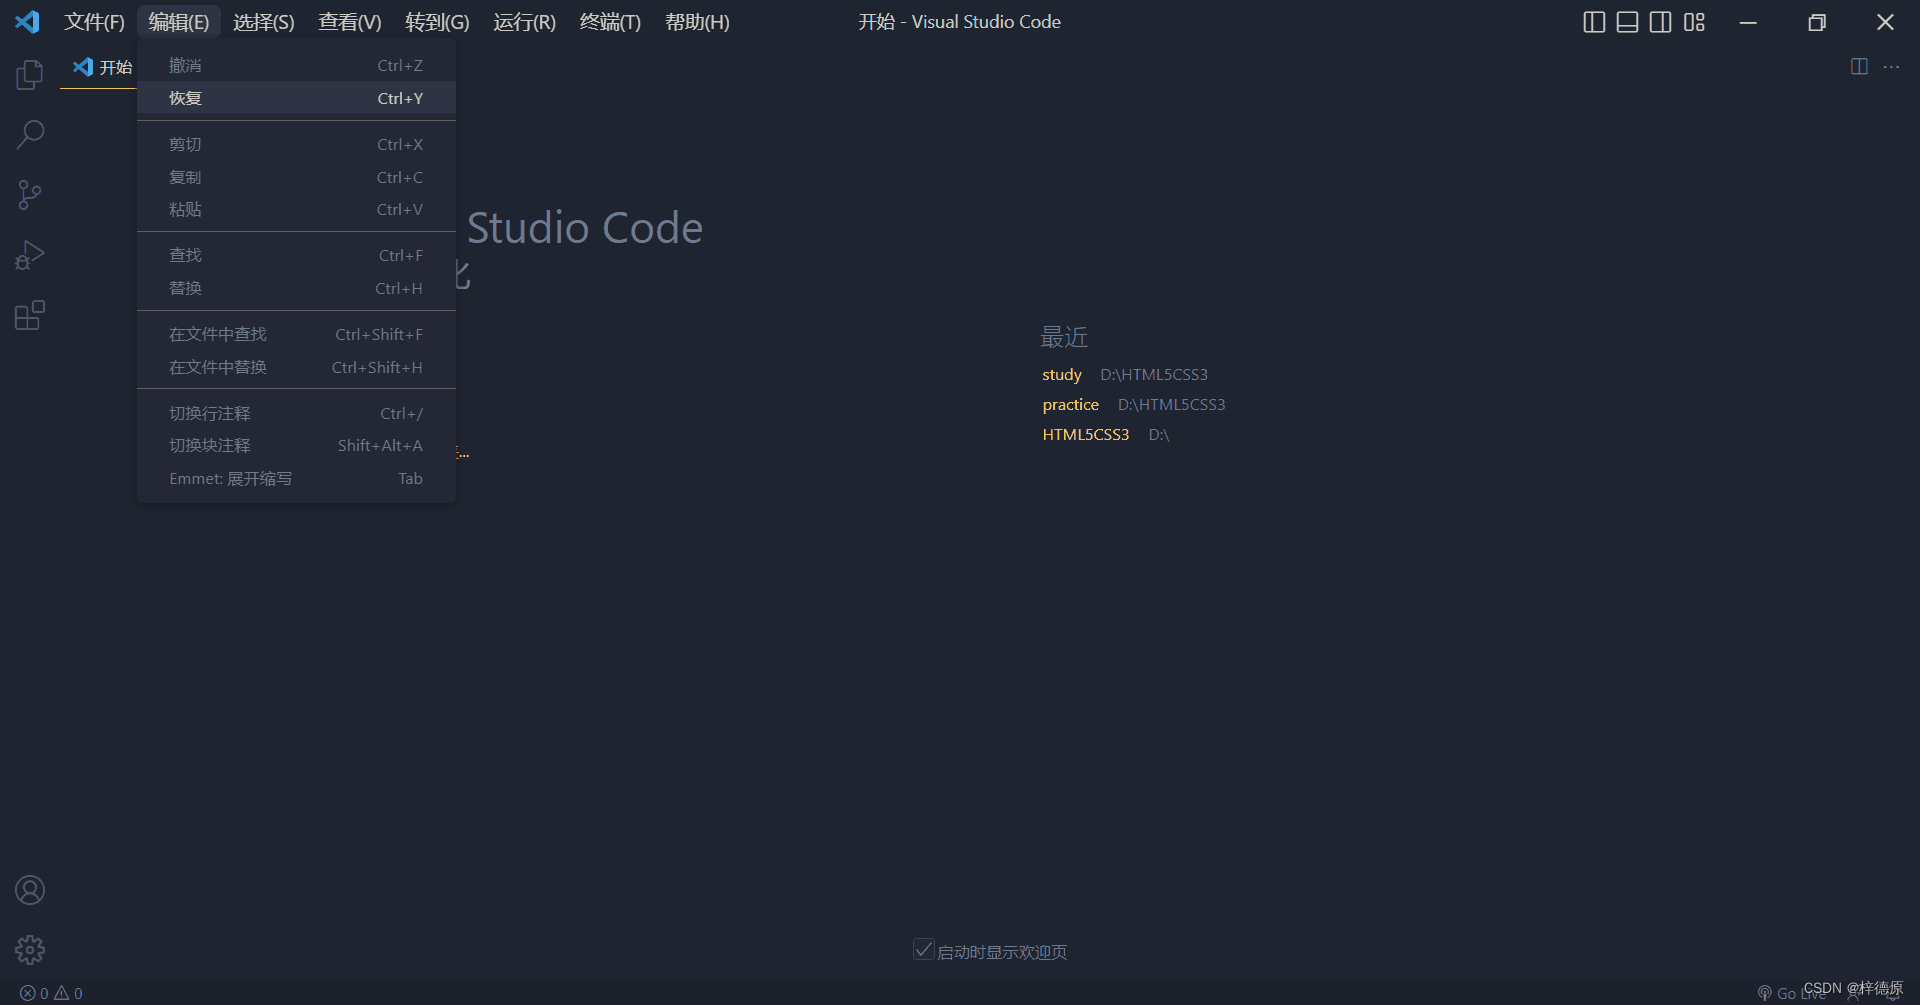The height and width of the screenshot is (1005, 1920).
Task: Toggle bottom panel layout icon
Action: [x=1628, y=22]
